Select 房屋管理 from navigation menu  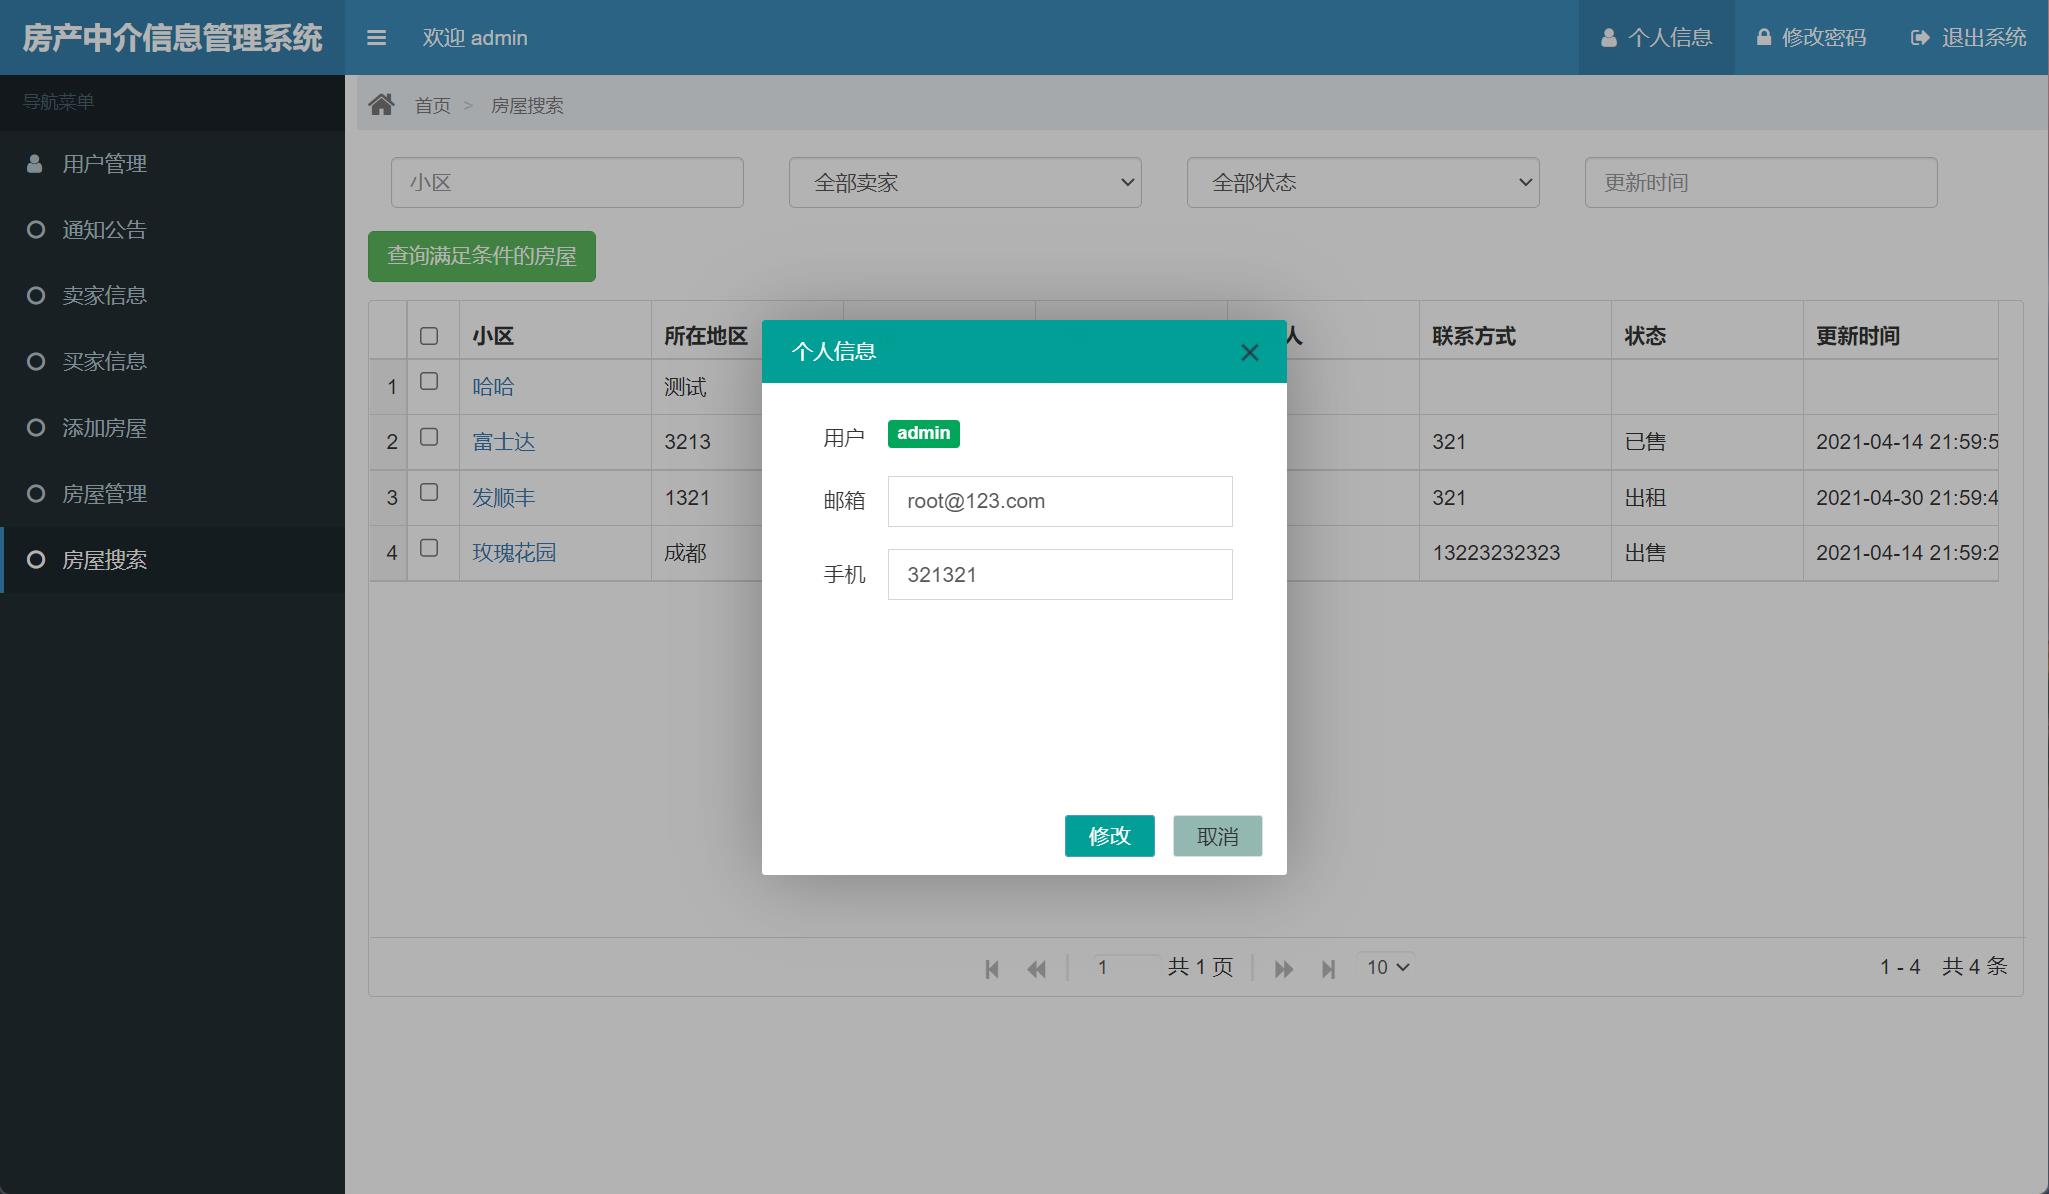pyautogui.click(x=104, y=494)
